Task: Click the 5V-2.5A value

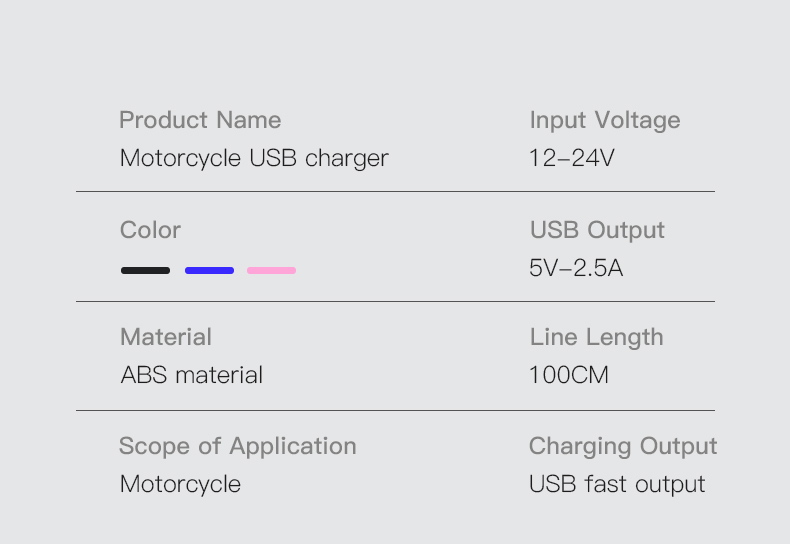Action: (x=576, y=268)
